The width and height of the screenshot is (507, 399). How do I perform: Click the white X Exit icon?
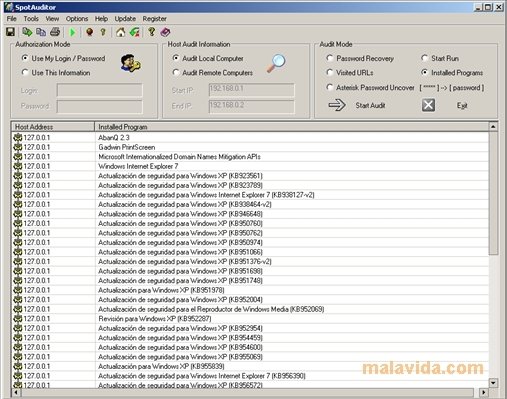coord(428,105)
